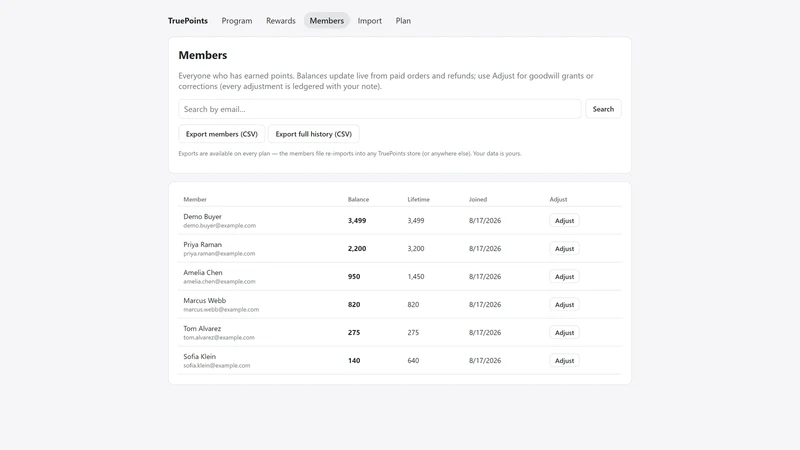
Task: Click email sofia.klein@example.com
Action: coord(217,366)
